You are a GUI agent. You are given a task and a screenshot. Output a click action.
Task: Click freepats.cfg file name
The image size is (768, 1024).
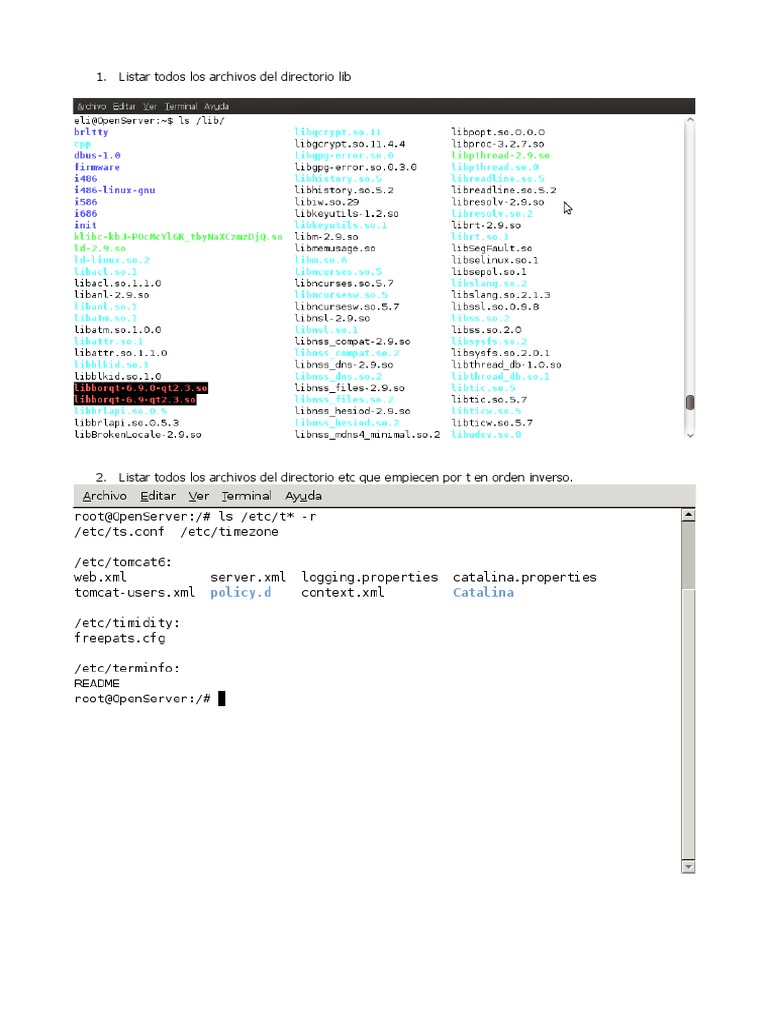120,638
